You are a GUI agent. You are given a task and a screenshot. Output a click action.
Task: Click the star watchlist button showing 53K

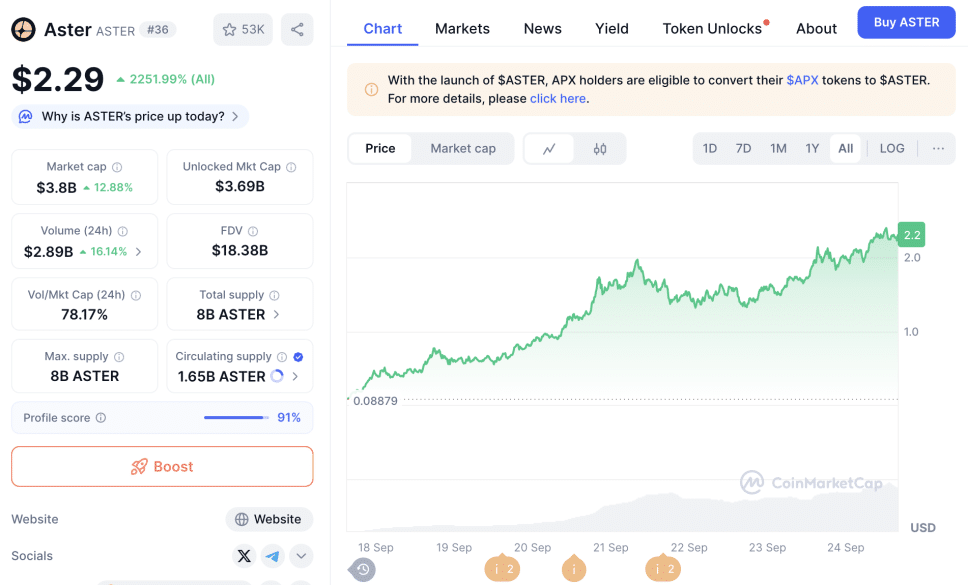click(243, 30)
